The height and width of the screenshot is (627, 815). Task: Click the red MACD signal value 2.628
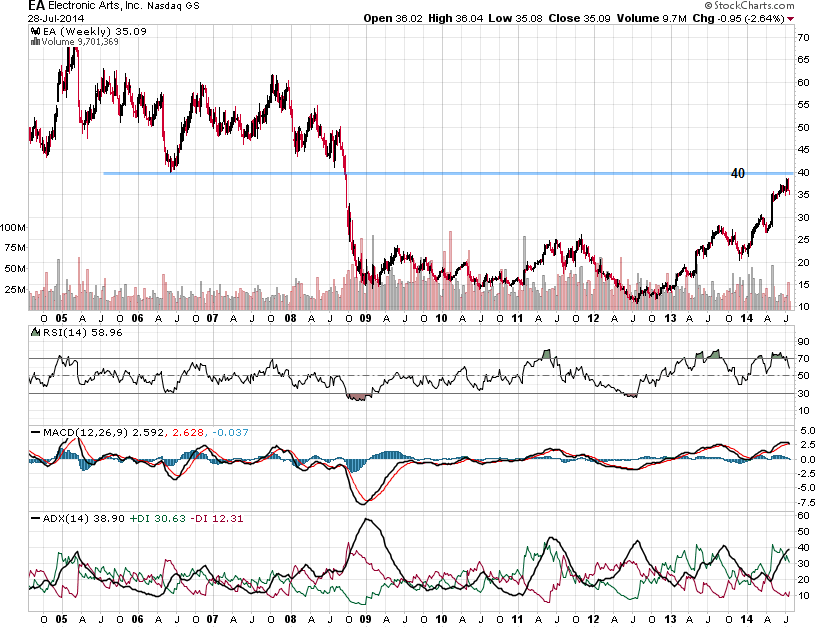[x=188, y=433]
